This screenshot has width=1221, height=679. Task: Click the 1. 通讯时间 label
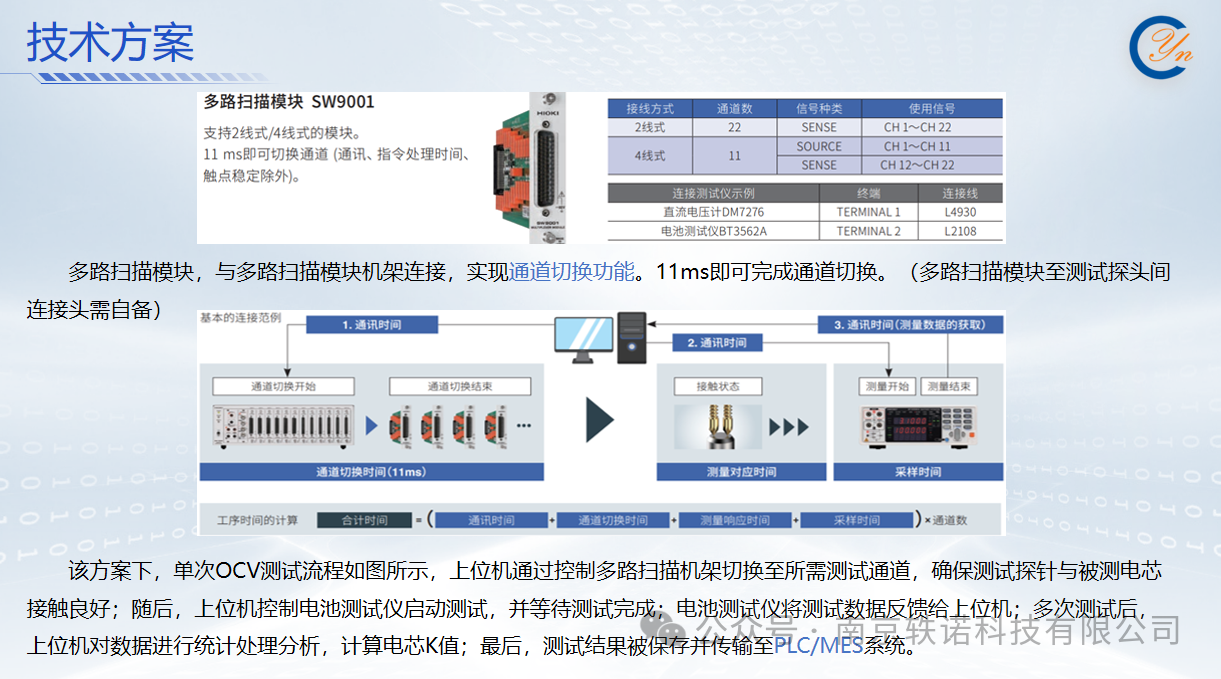click(371, 324)
